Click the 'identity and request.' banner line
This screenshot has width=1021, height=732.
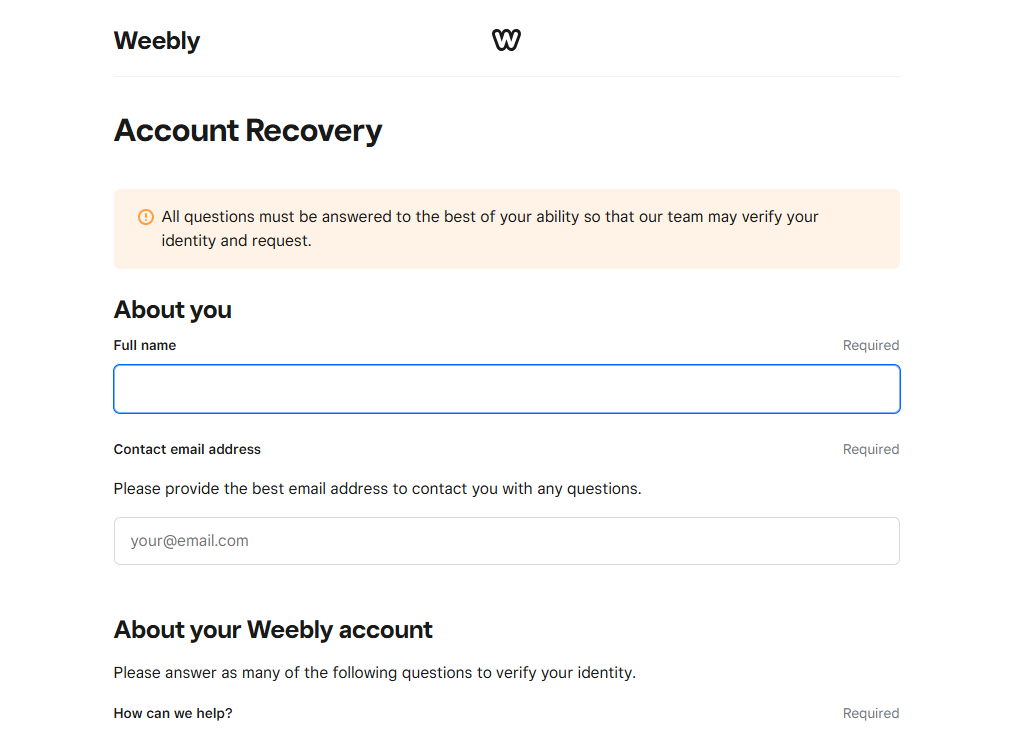click(x=236, y=241)
